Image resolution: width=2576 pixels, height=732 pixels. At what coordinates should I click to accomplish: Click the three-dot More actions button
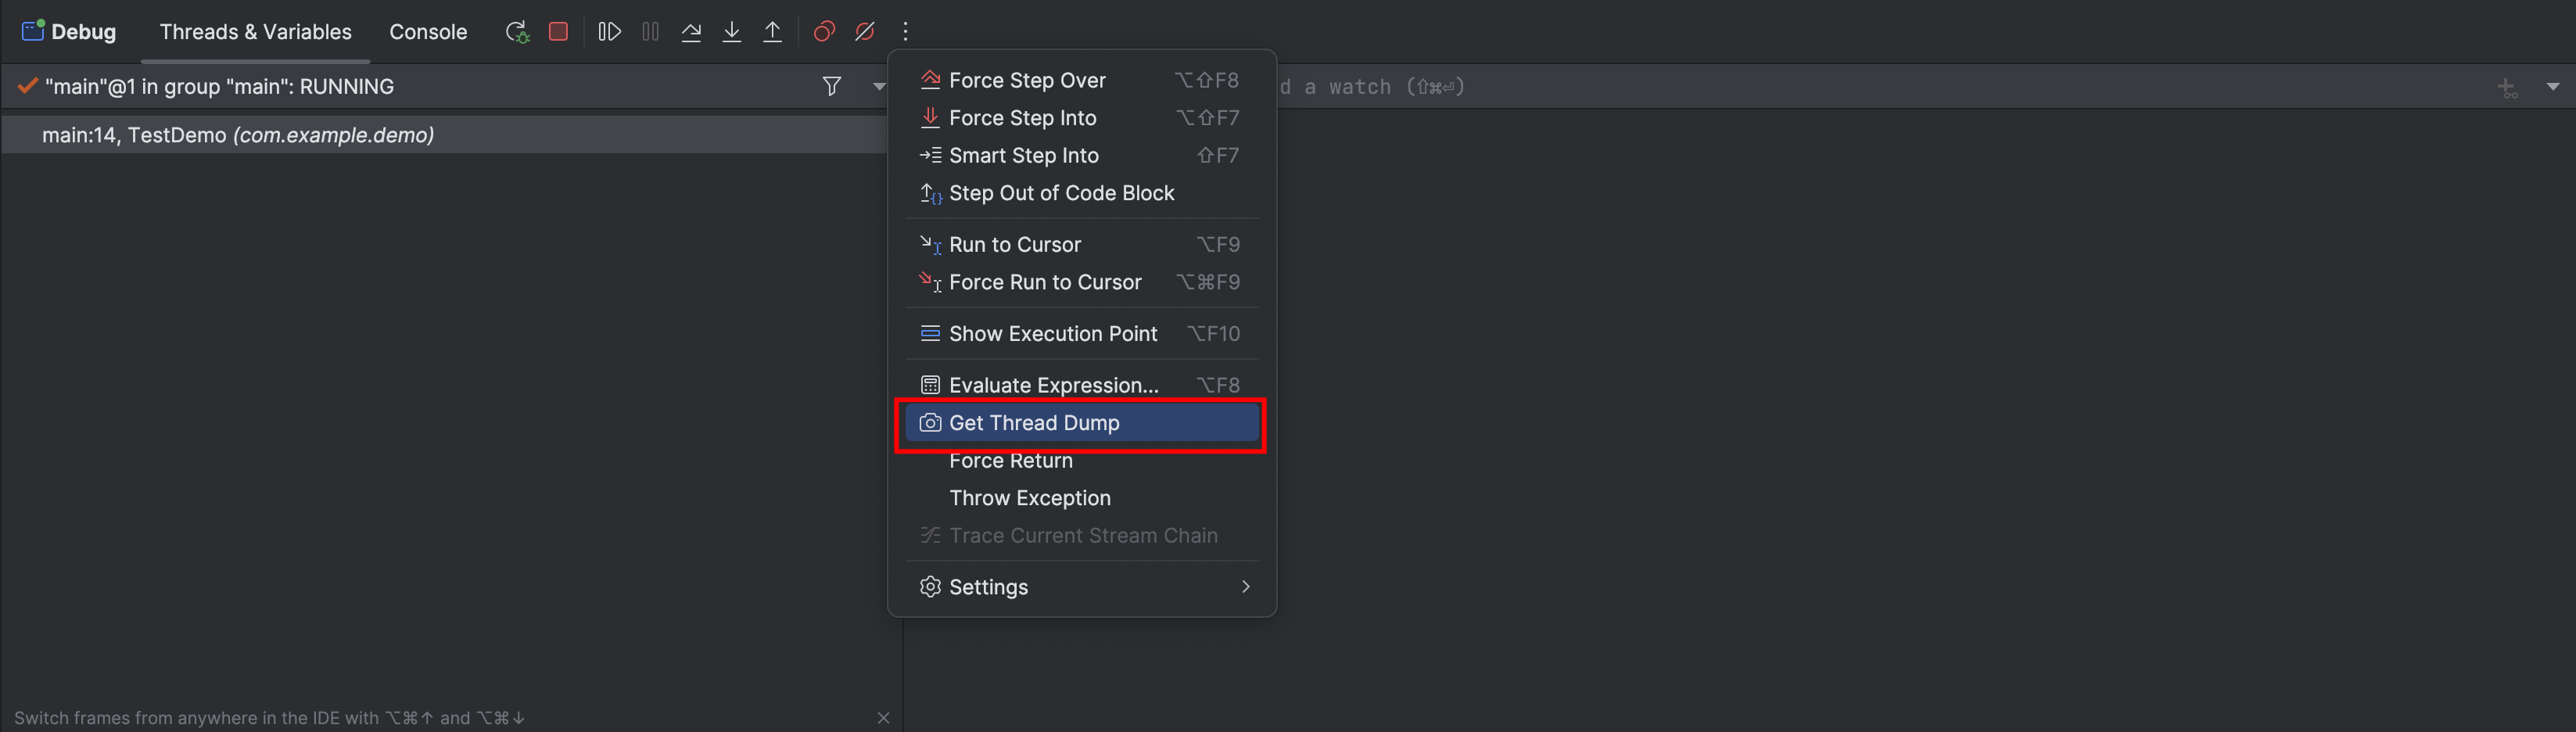(905, 32)
